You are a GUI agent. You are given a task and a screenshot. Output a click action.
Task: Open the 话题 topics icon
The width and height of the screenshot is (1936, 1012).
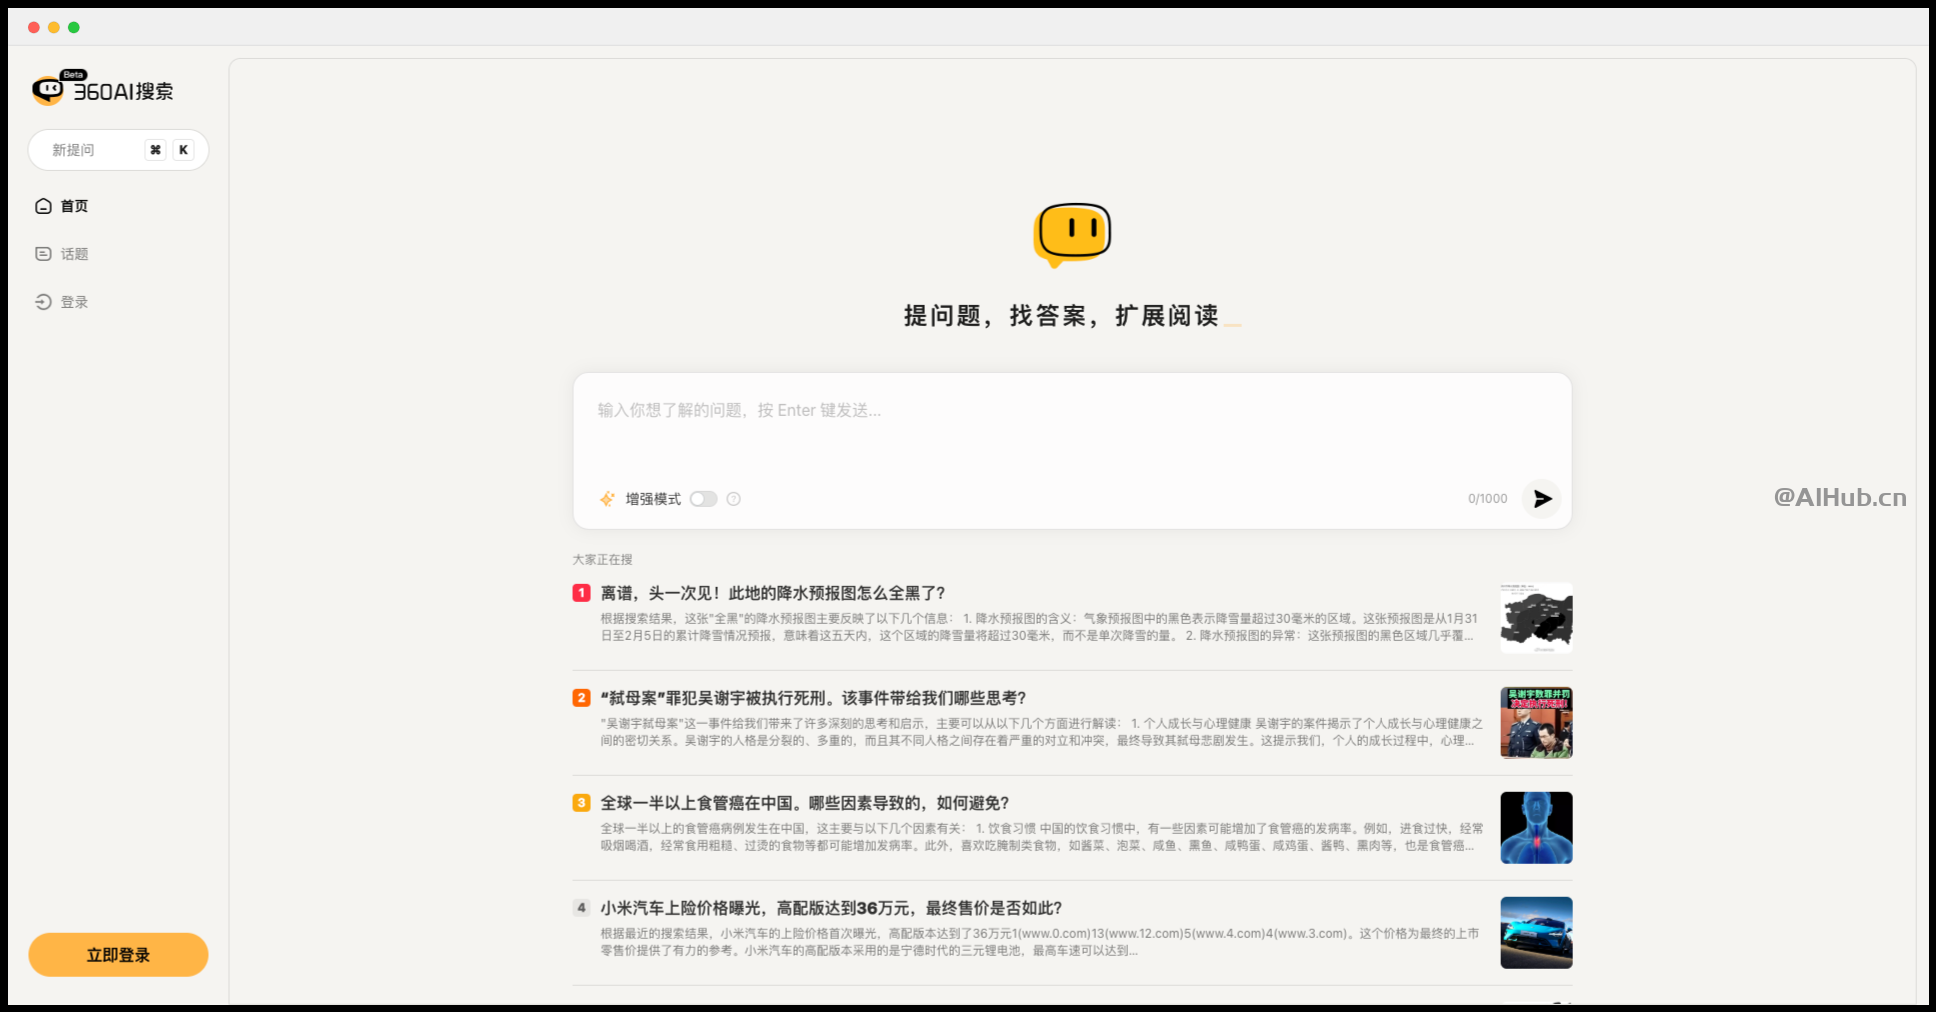point(43,254)
